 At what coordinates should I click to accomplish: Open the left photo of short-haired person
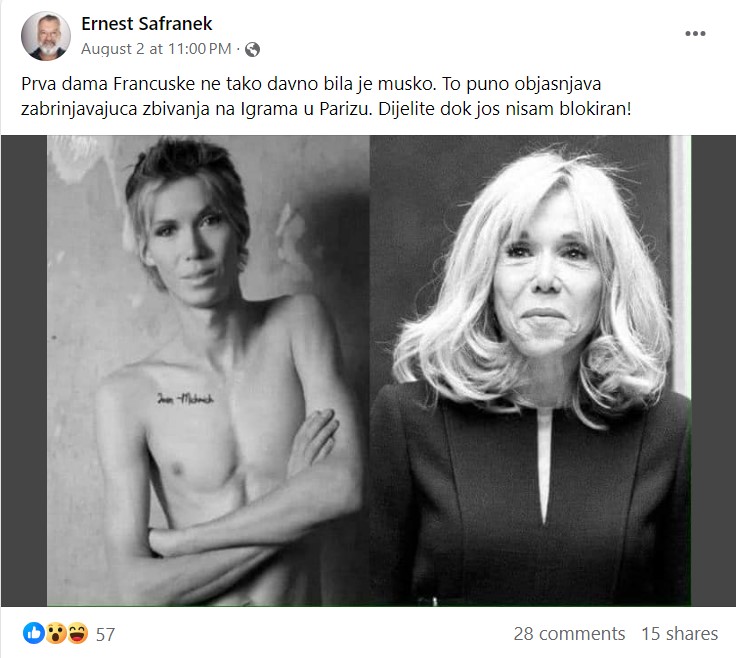208,370
